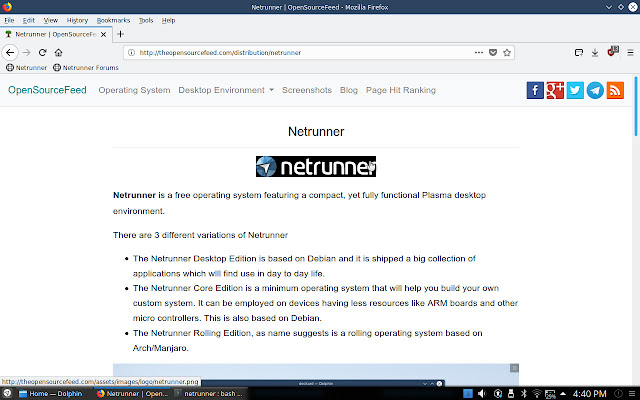640x400 pixels.
Task: Open the Wi-Fi network tray icon
Action: 537,393
